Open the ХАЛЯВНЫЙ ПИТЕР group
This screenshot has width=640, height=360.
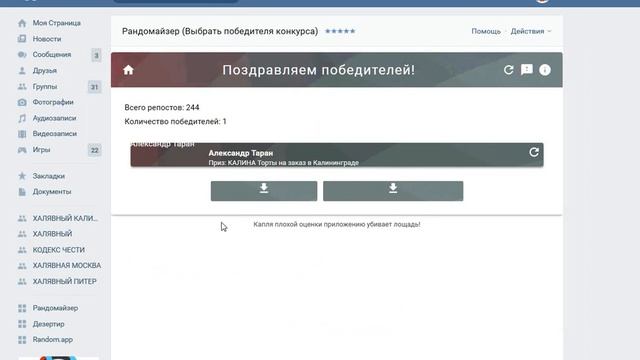64,282
